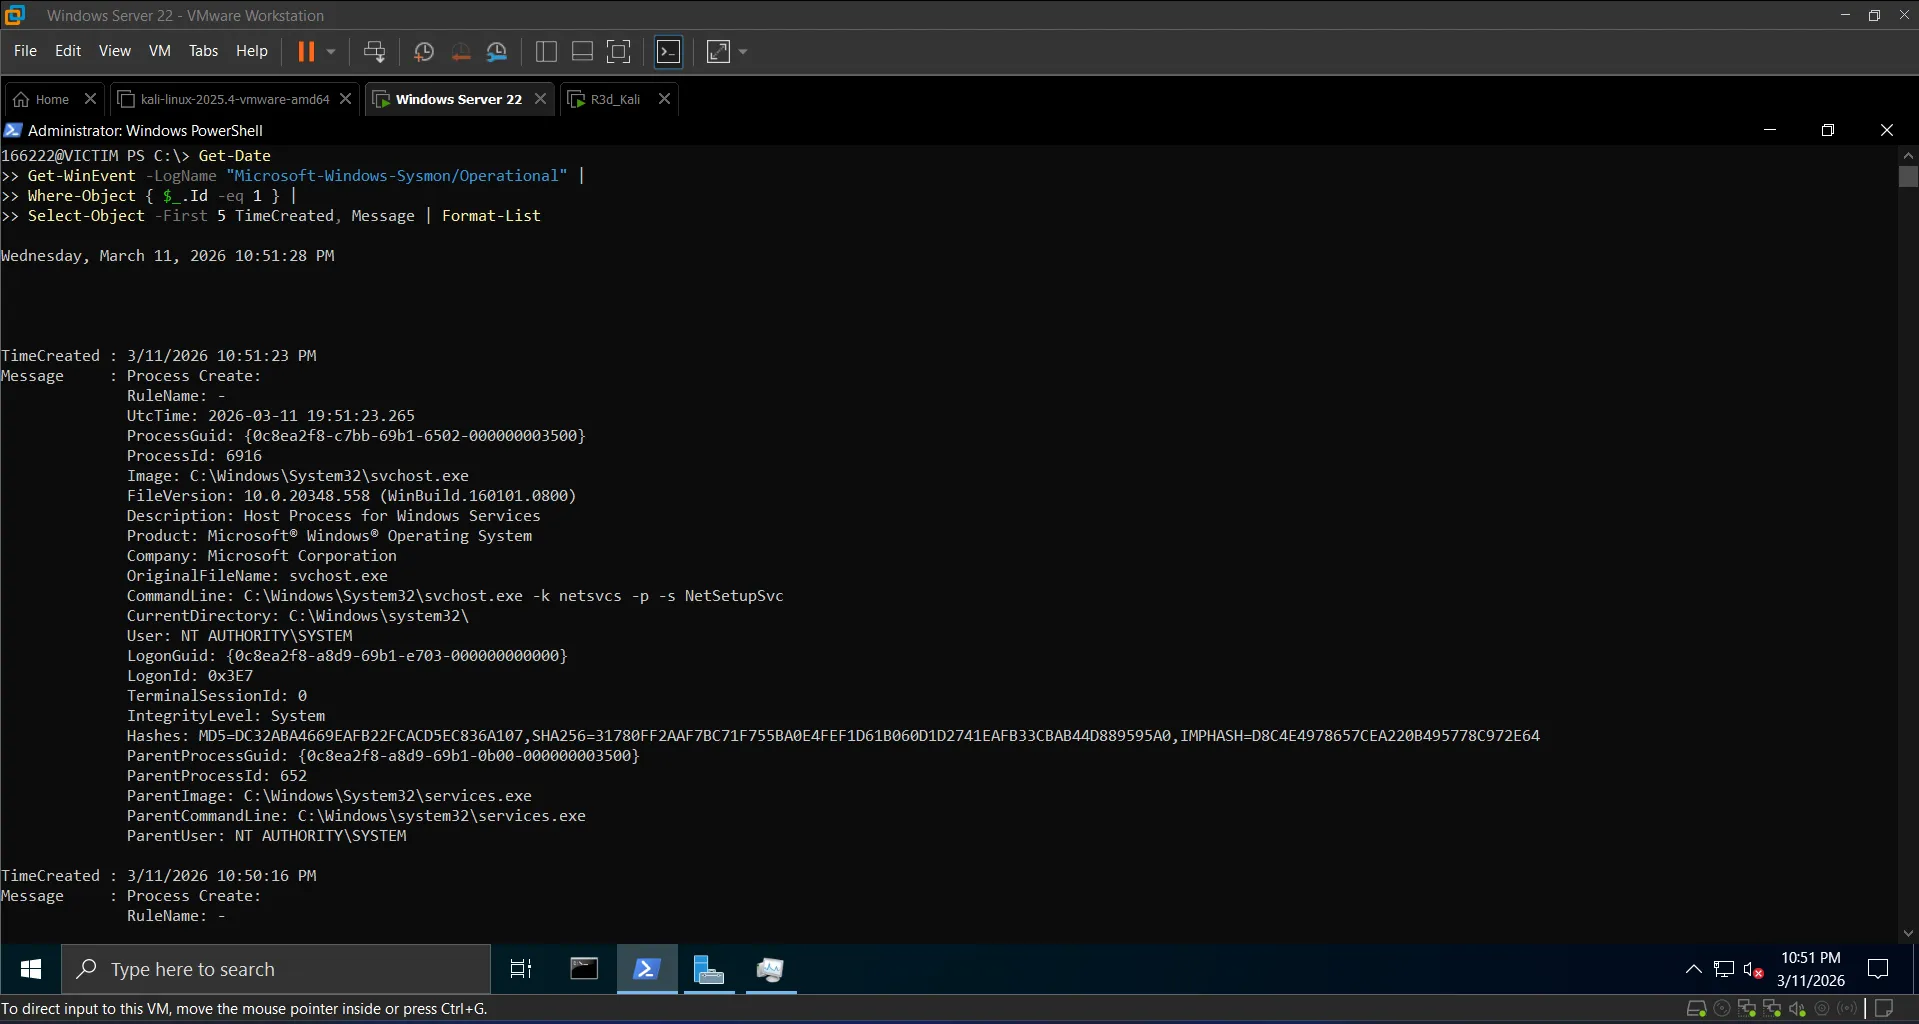The image size is (1919, 1024).
Task: Click the stretch guest display icon
Action: click(718, 51)
